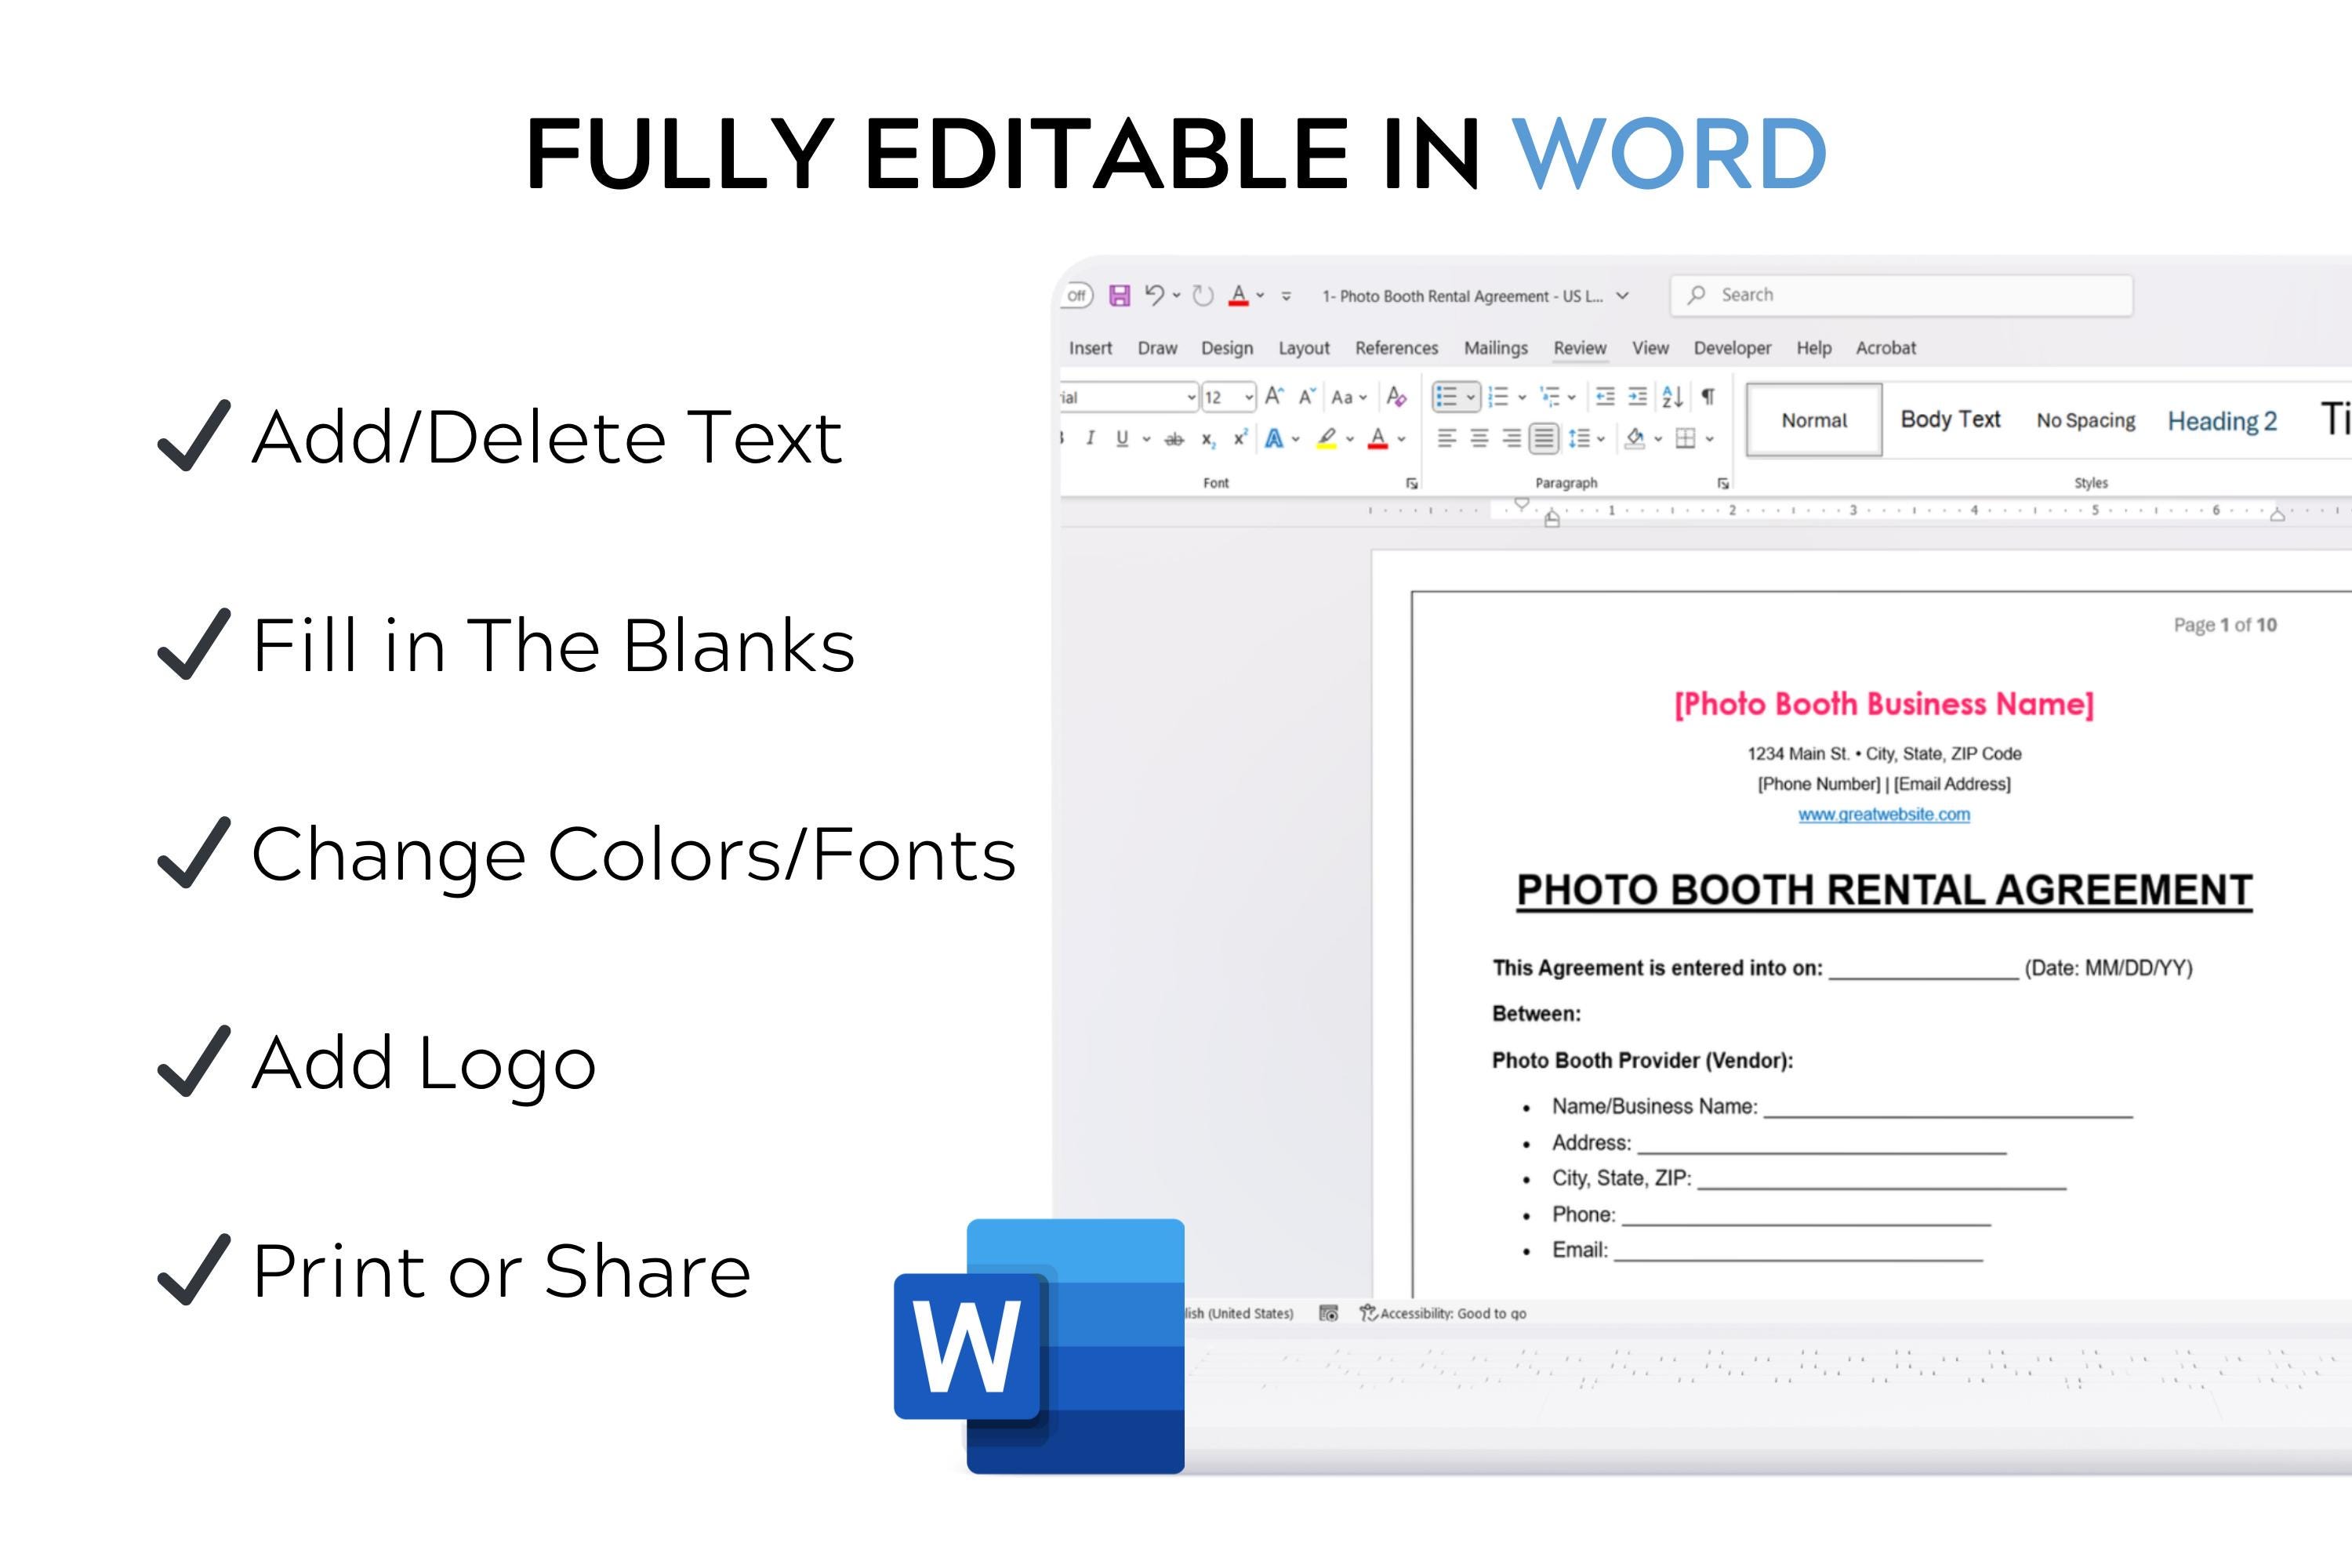Save the document with the floppy icon
Screen dimensions: 2352x1568
(x=1120, y=295)
